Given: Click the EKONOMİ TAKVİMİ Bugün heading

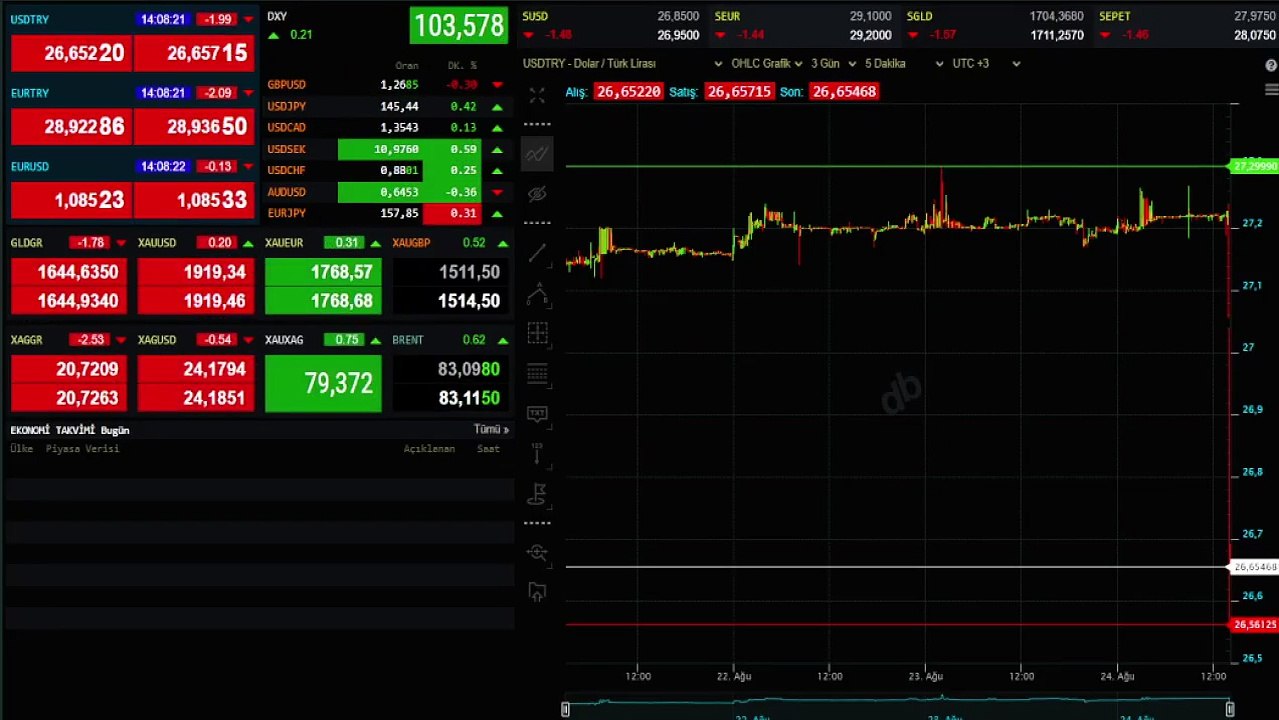Looking at the screenshot, I should coord(70,430).
